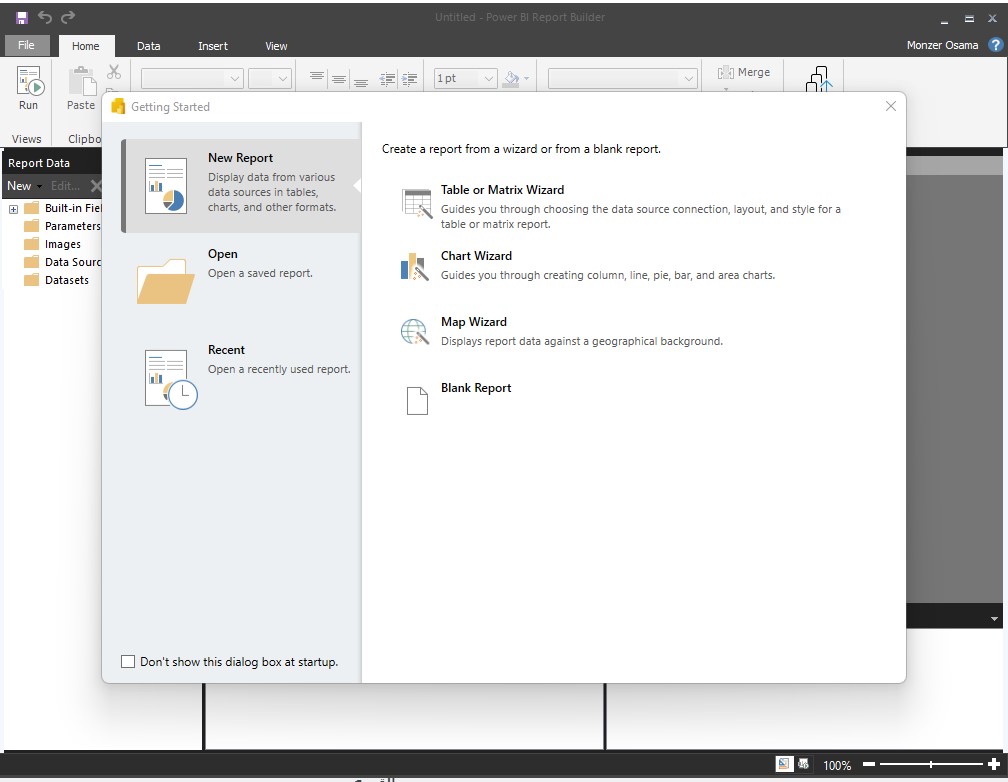Click the Save icon in title bar
Viewport: 1008px width, 782px height.
pos(22,17)
